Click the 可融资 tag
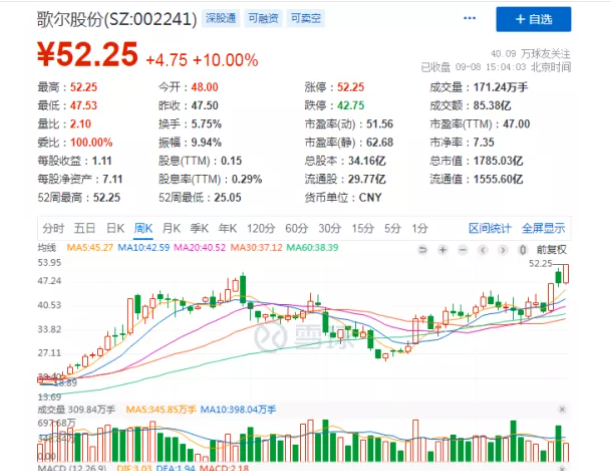611x471 pixels. pyautogui.click(x=263, y=18)
